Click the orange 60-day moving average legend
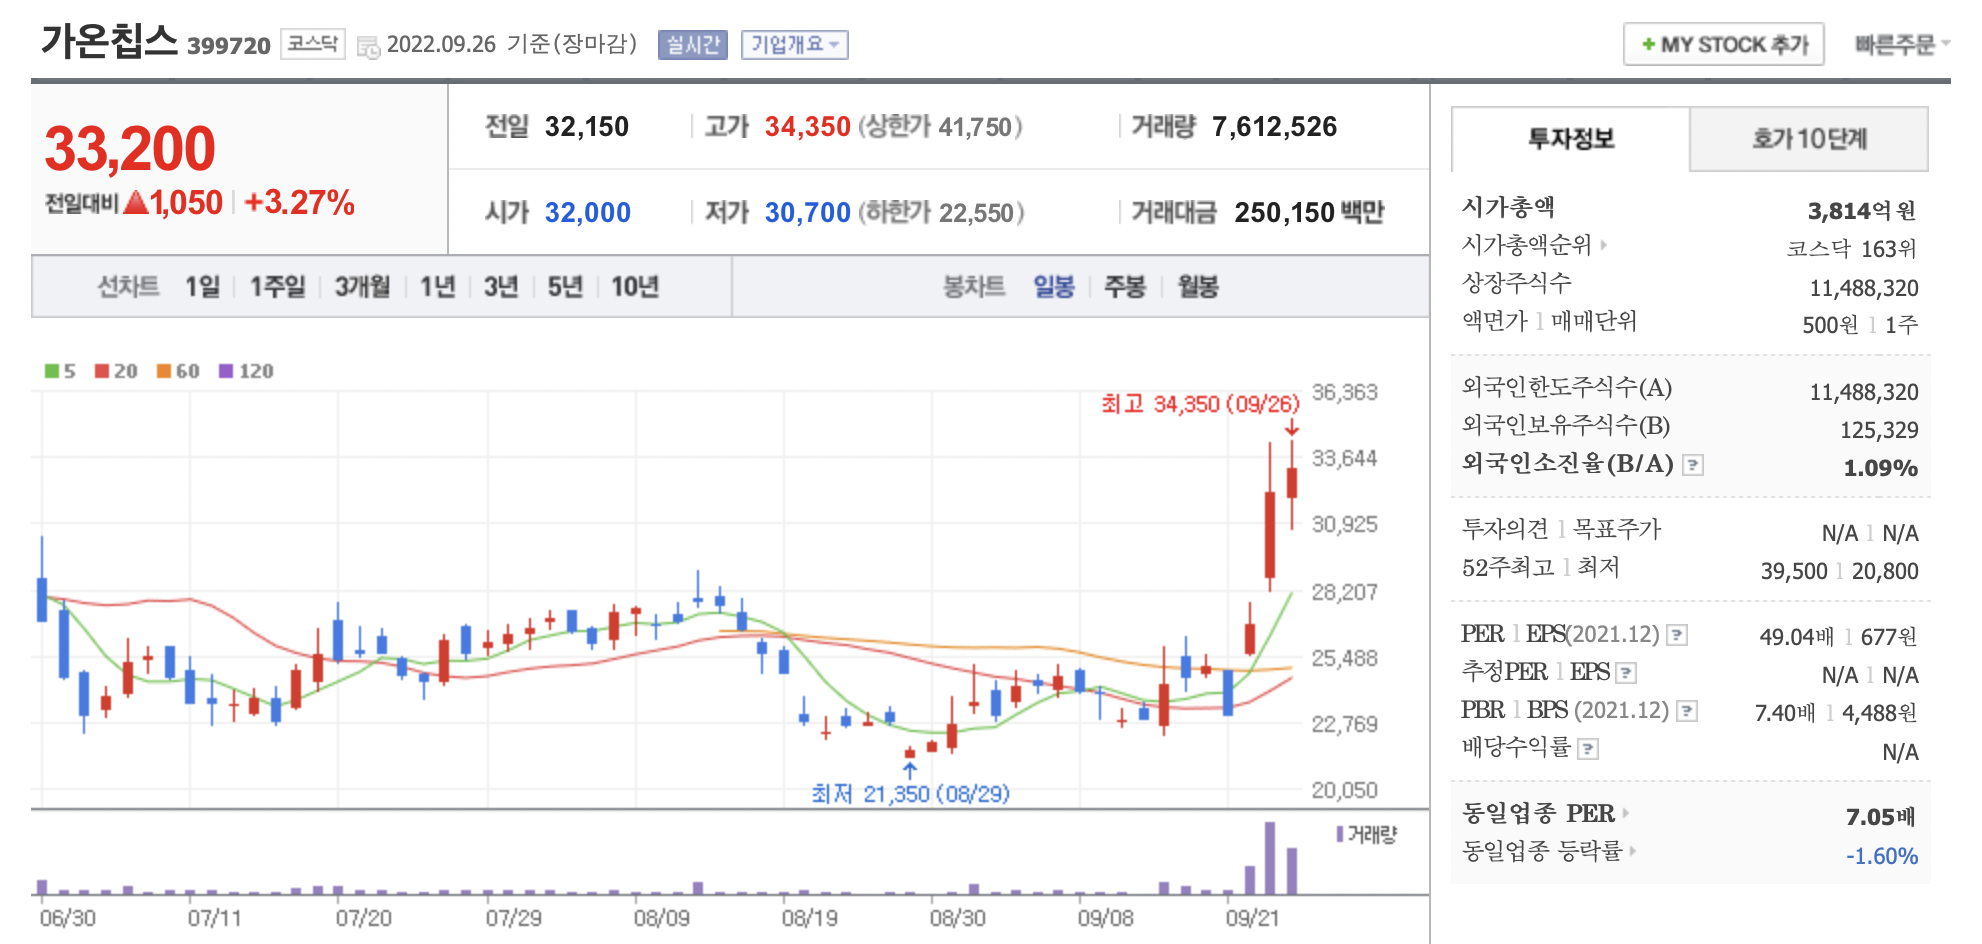This screenshot has width=1982, height=944. [178, 371]
